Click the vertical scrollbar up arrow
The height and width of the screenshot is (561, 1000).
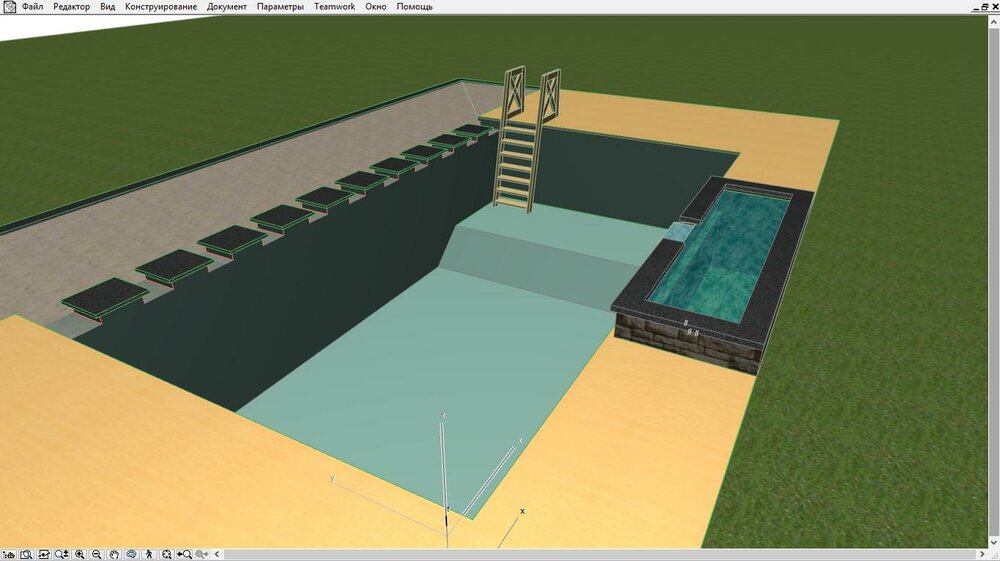994,21
